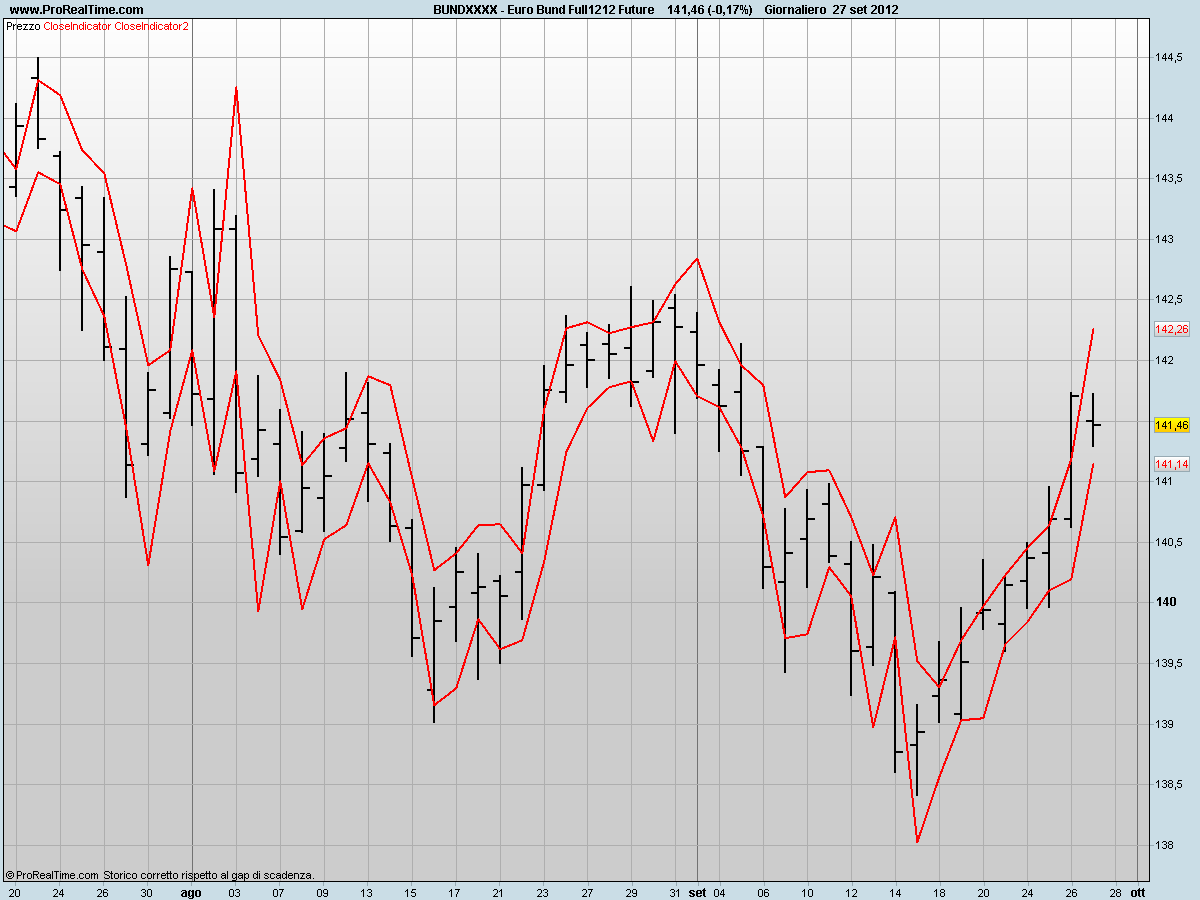Click the 28 date label on time axis
1200x900 pixels.
coord(1115,891)
